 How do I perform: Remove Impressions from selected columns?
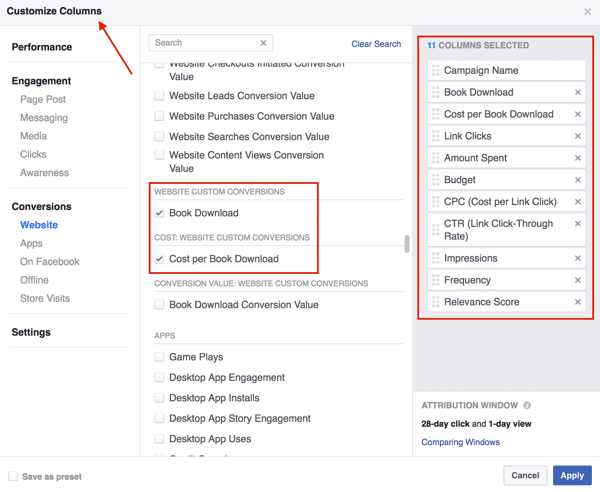pyautogui.click(x=578, y=258)
